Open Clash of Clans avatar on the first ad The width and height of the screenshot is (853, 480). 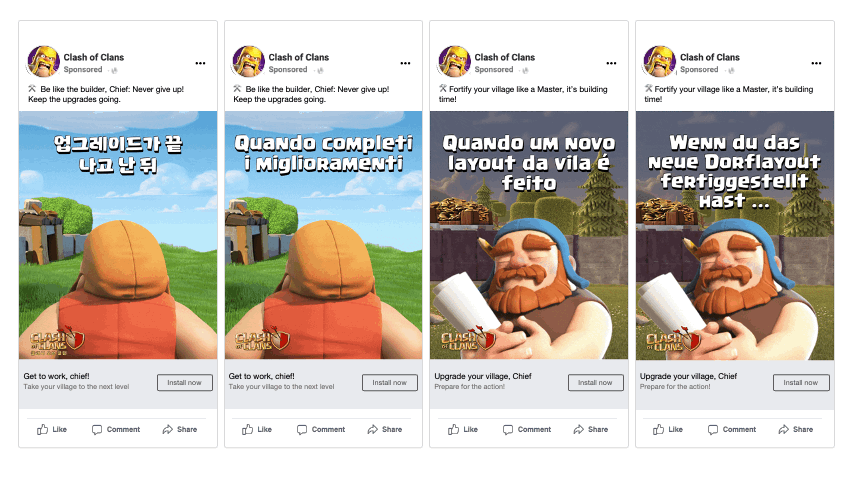pyautogui.click(x=44, y=61)
